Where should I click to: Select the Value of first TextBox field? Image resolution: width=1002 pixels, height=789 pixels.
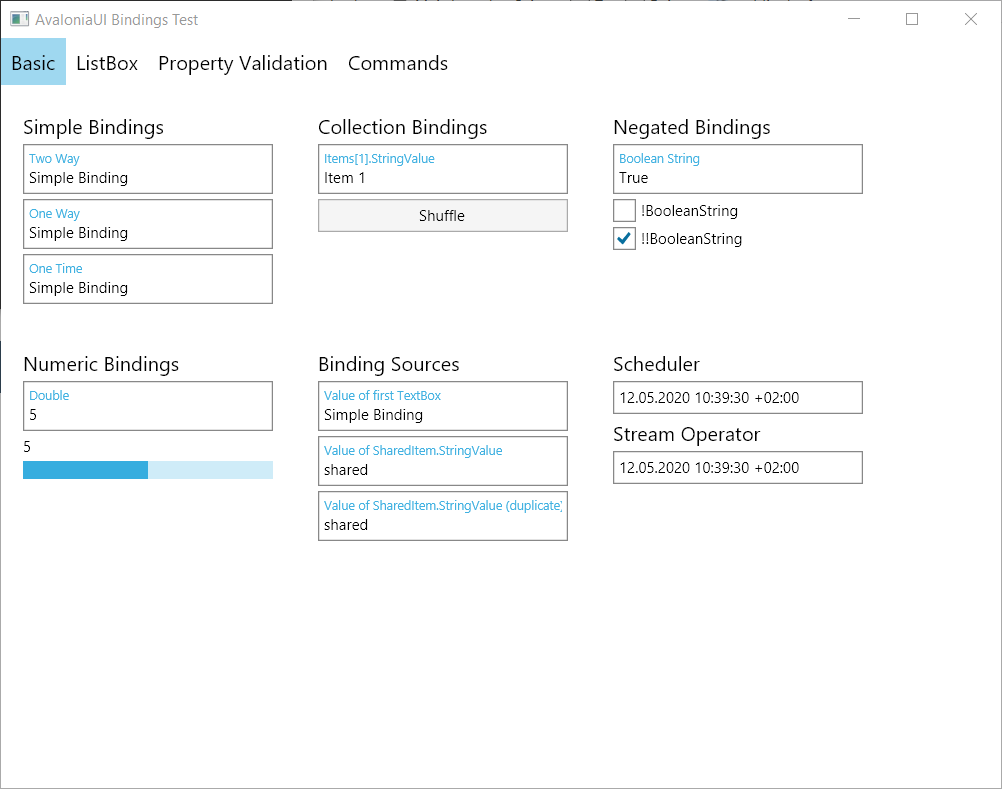tap(442, 415)
